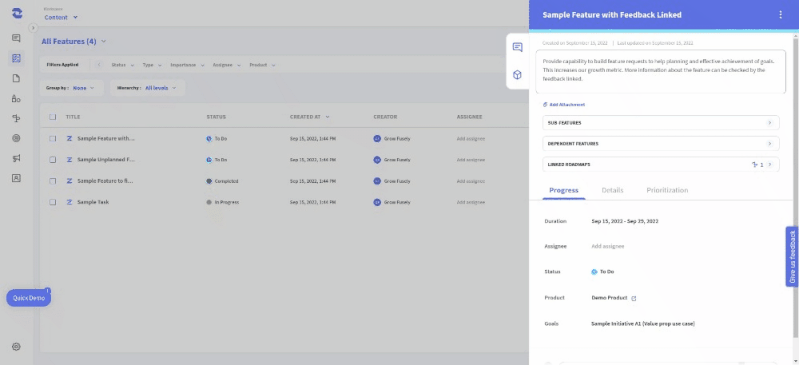Viewport: 799px width, 365px height.
Task: Switch to the Progress tab
Action: point(564,190)
